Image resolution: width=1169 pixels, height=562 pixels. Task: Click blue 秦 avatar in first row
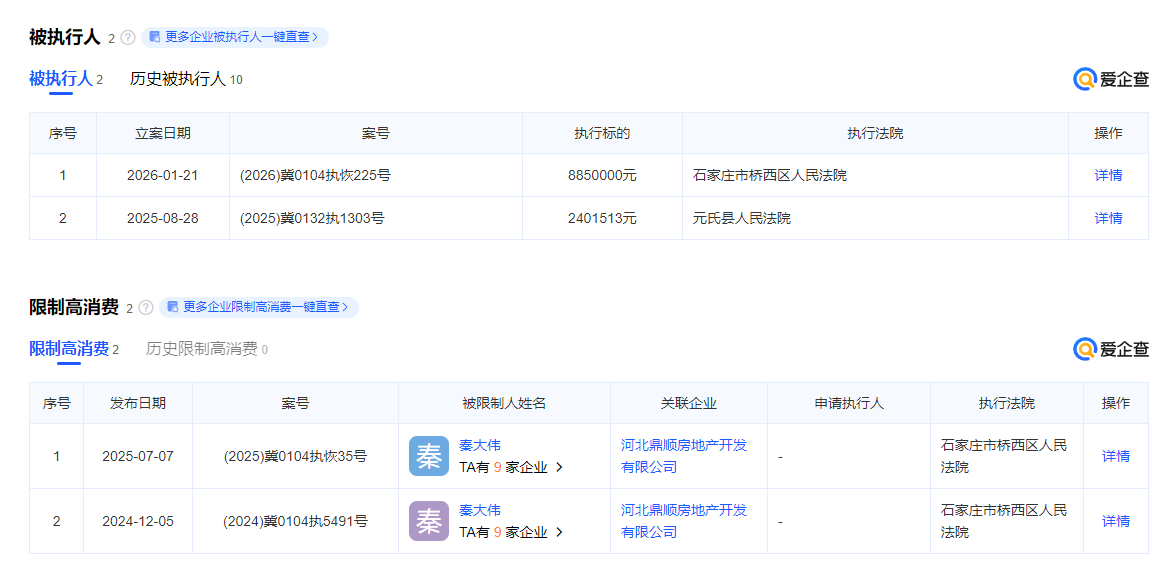(429, 456)
